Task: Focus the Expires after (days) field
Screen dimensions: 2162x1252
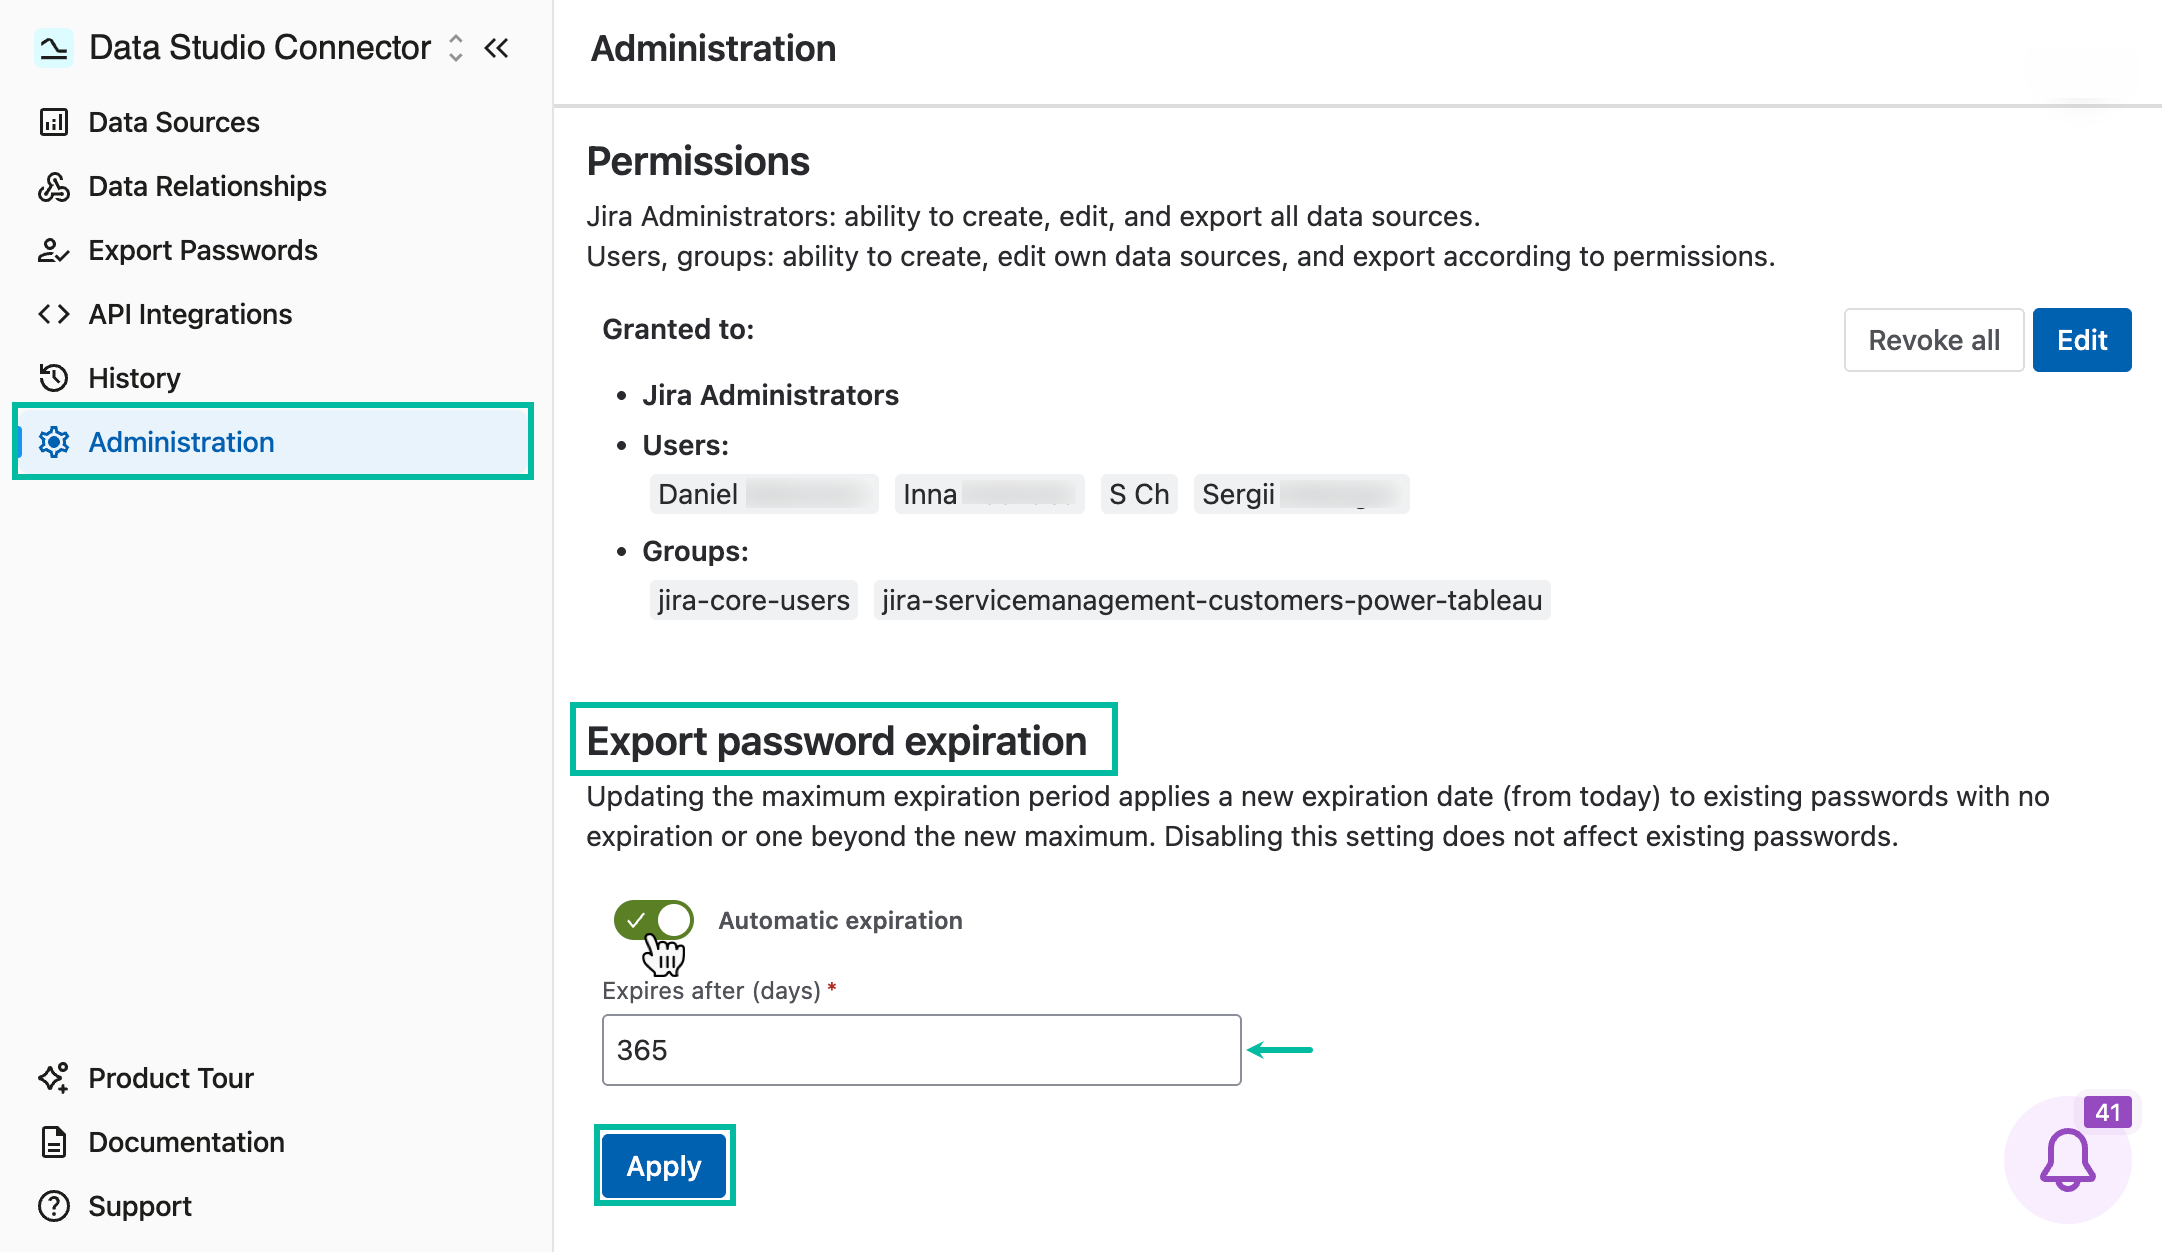Action: coord(922,1050)
